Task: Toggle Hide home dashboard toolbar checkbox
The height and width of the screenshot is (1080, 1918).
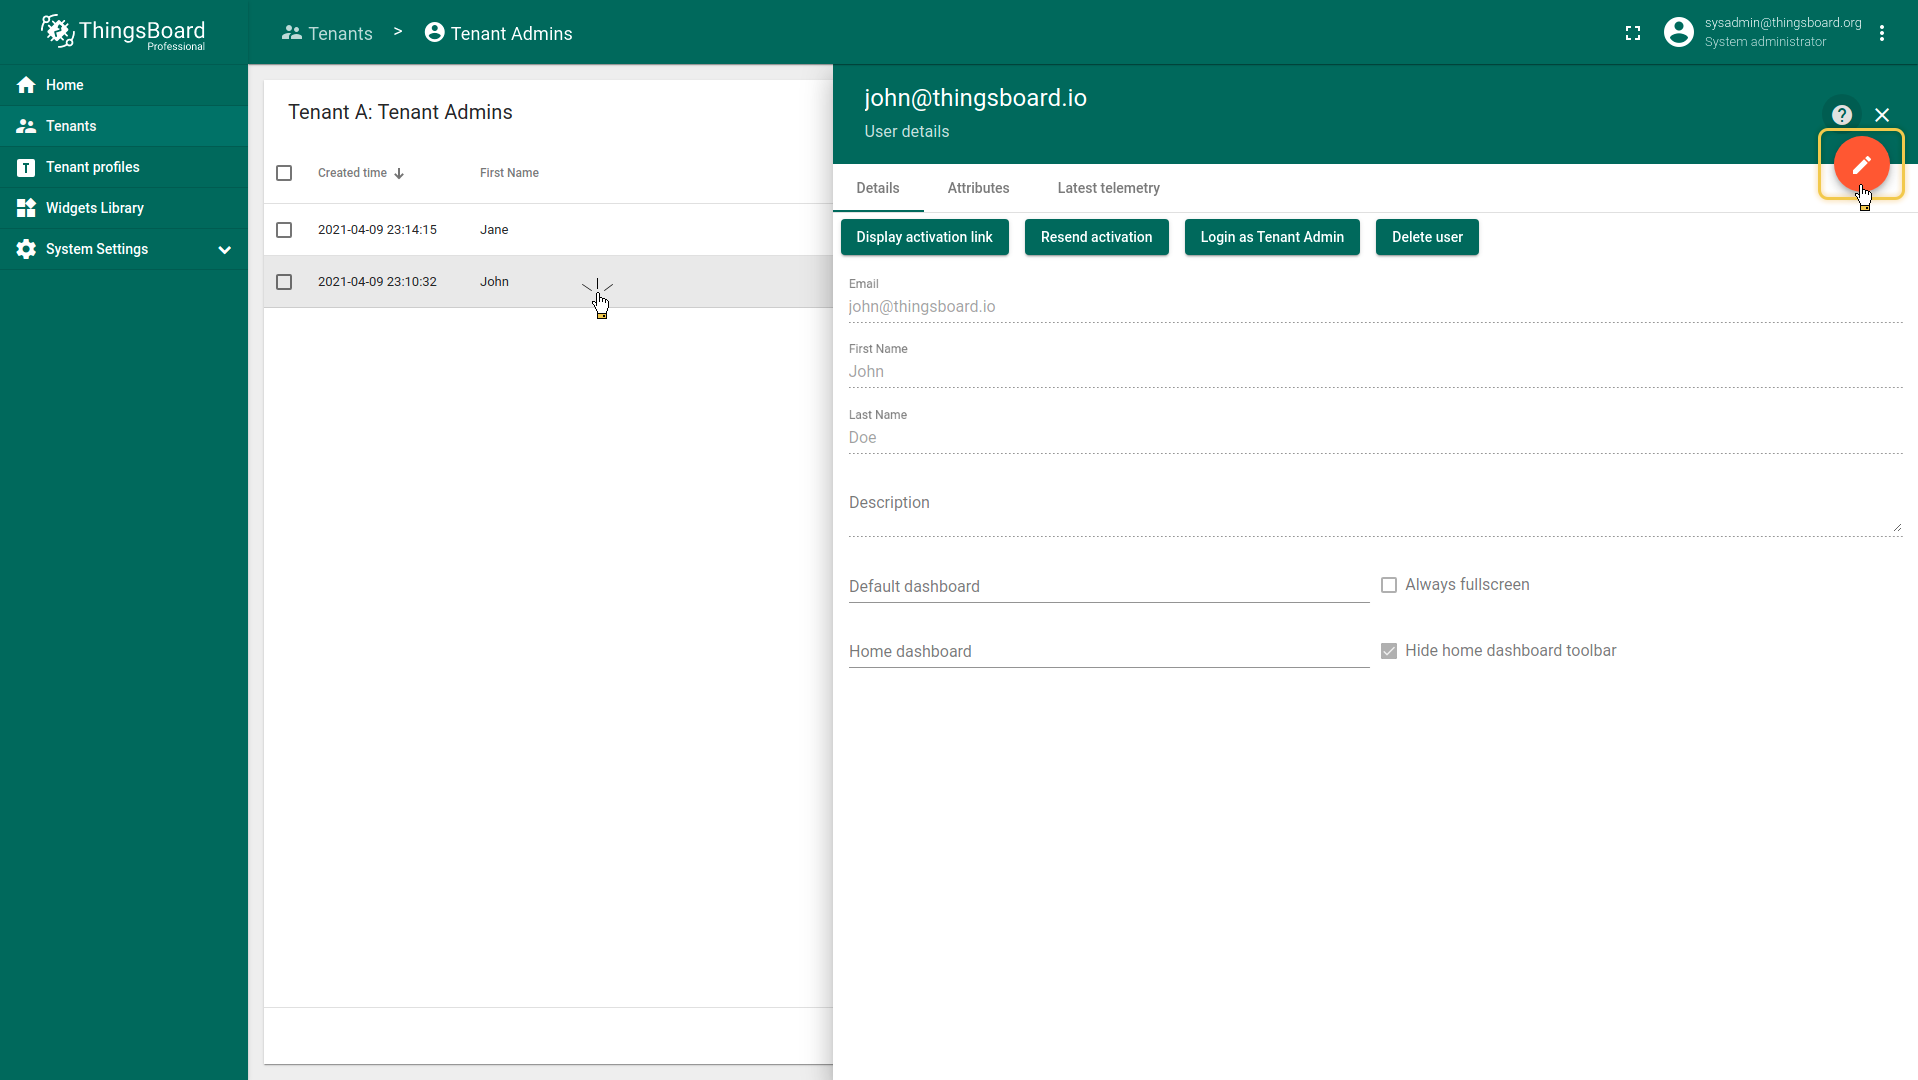Action: pos(1389,651)
